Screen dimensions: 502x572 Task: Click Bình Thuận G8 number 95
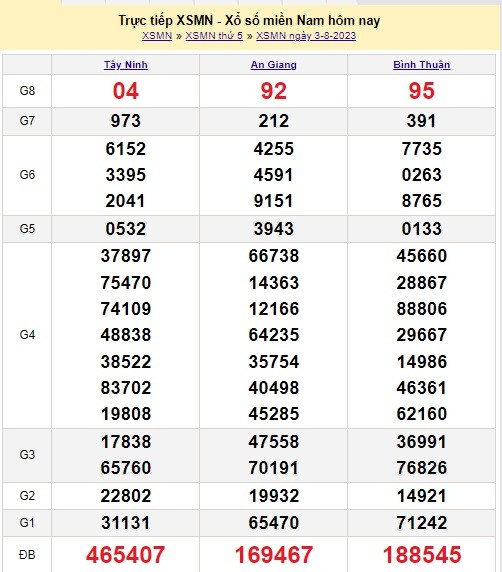point(422,91)
